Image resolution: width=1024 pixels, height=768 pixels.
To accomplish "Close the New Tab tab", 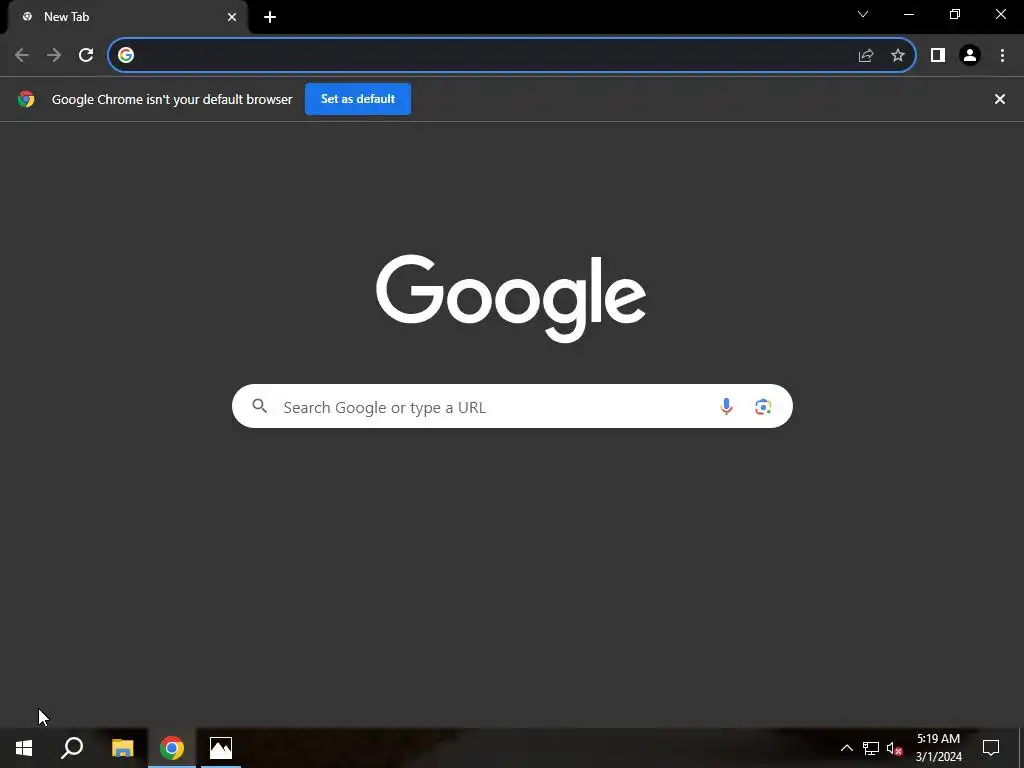I will (232, 17).
